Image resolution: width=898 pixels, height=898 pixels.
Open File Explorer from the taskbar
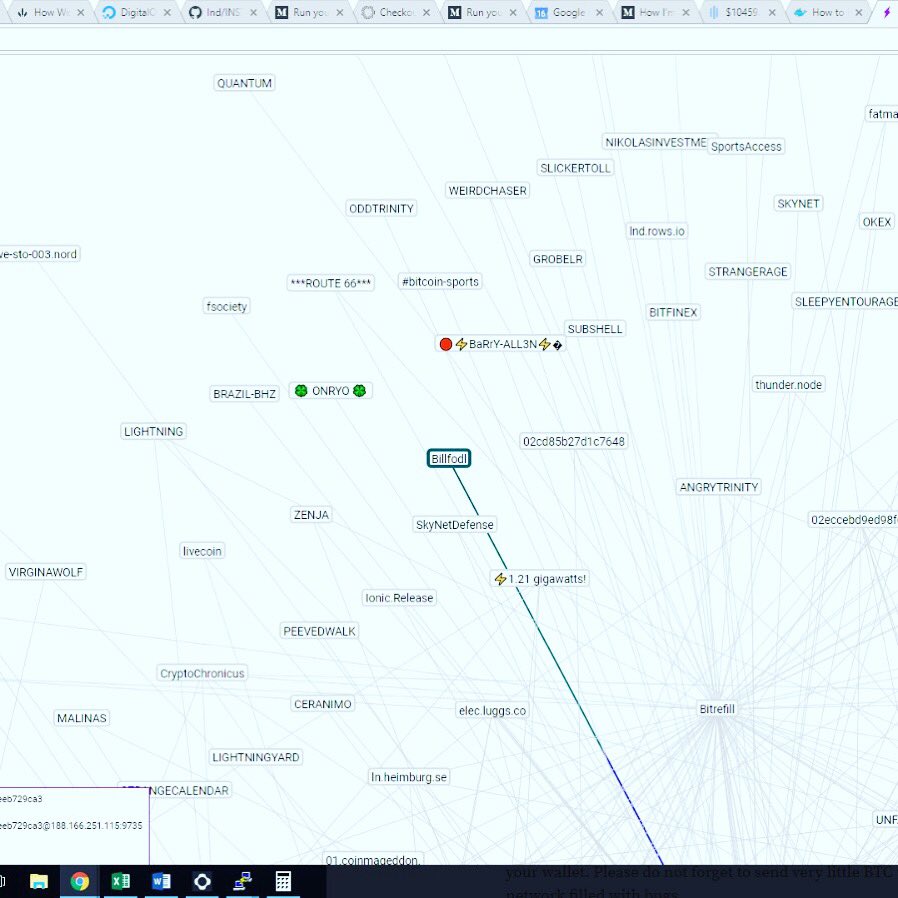[38, 881]
